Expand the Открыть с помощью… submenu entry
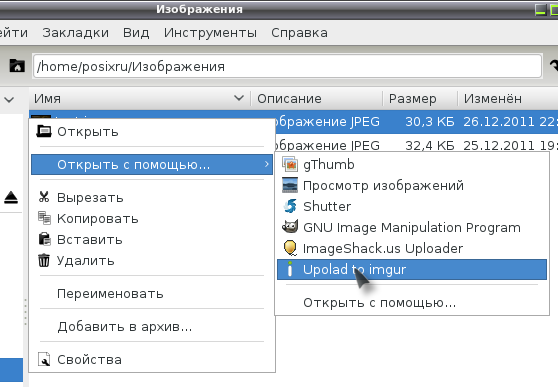The height and width of the screenshot is (387, 558). pyautogui.click(x=152, y=164)
